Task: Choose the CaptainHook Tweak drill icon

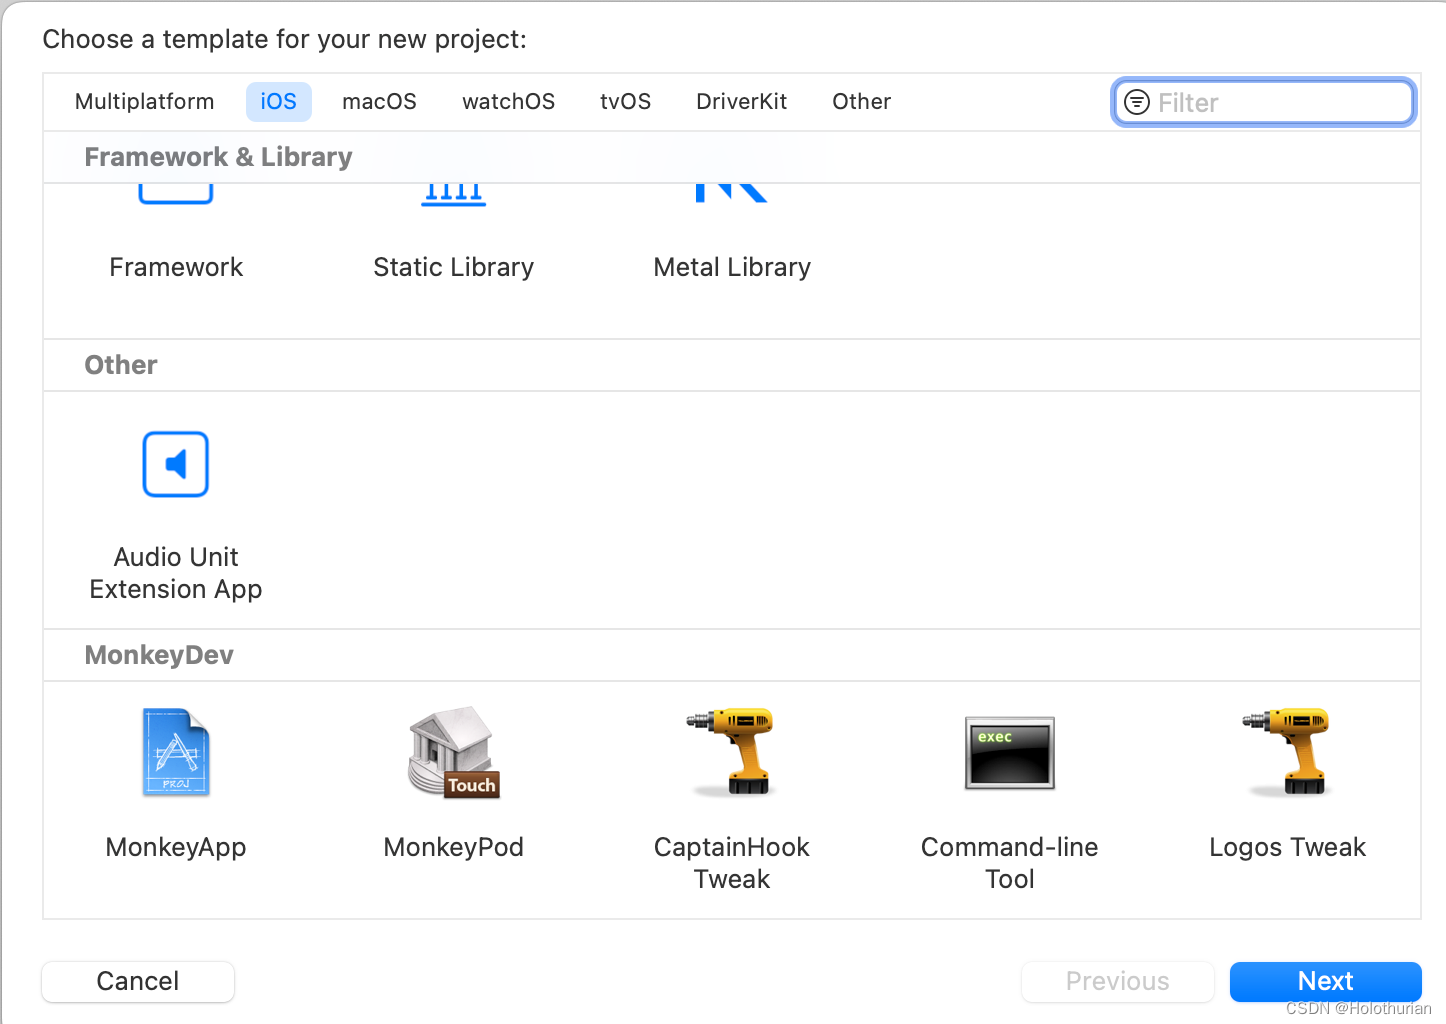Action: [732, 752]
